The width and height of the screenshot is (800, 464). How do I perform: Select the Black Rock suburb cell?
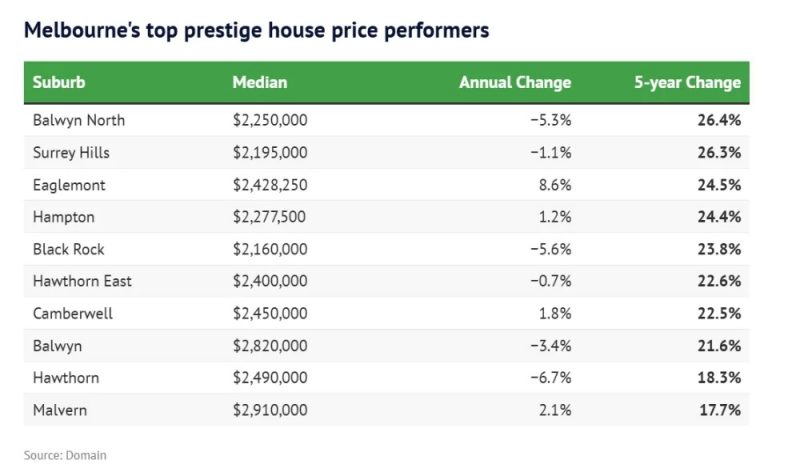coord(68,249)
